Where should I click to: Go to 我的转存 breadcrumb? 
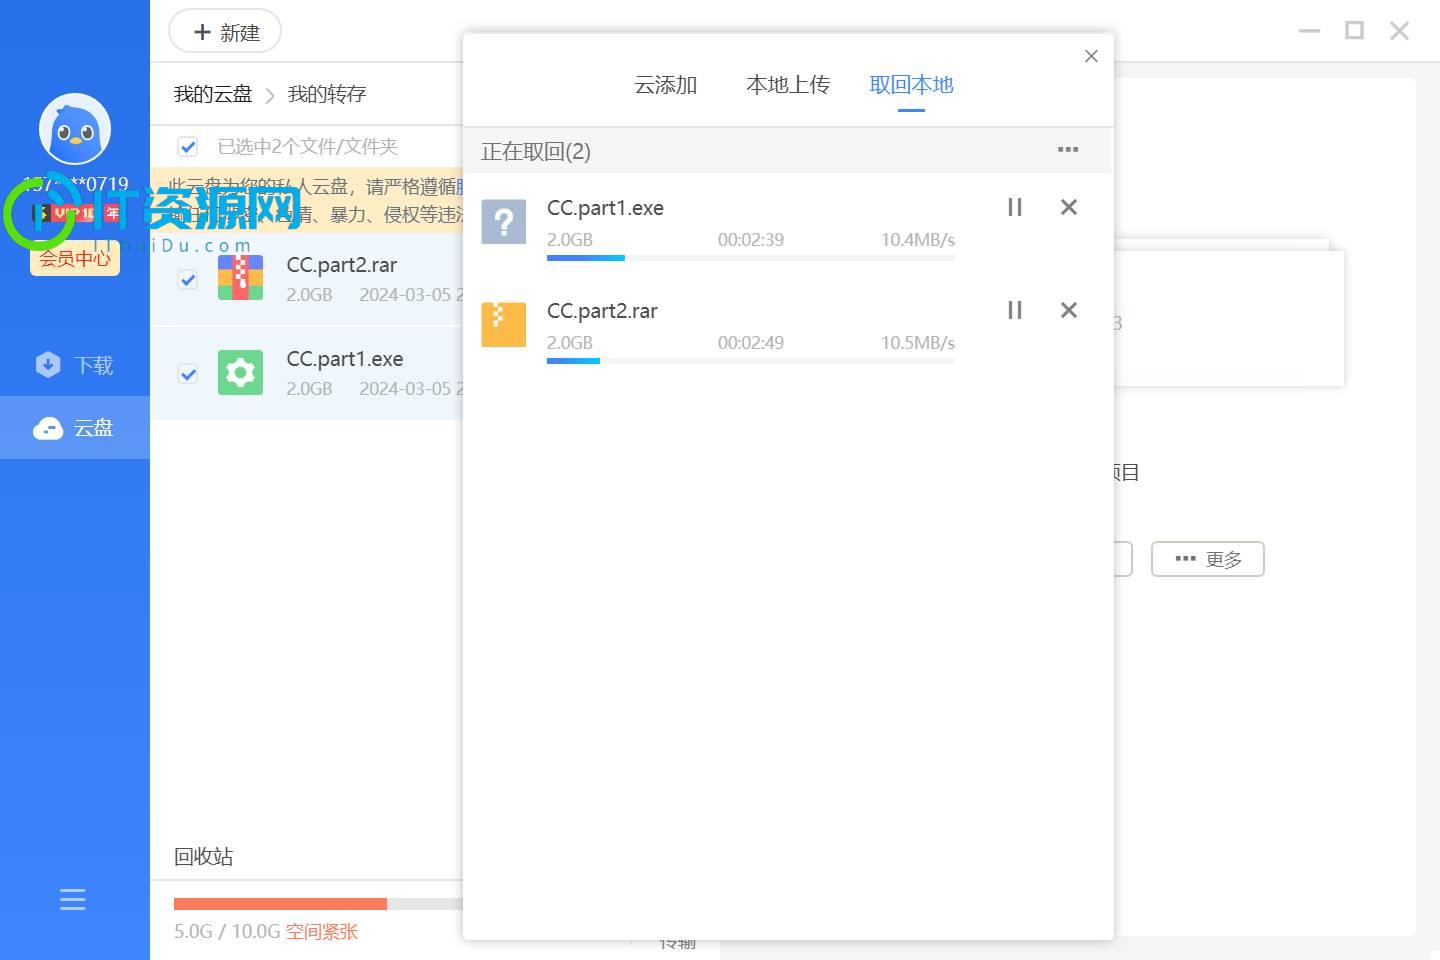327,94
